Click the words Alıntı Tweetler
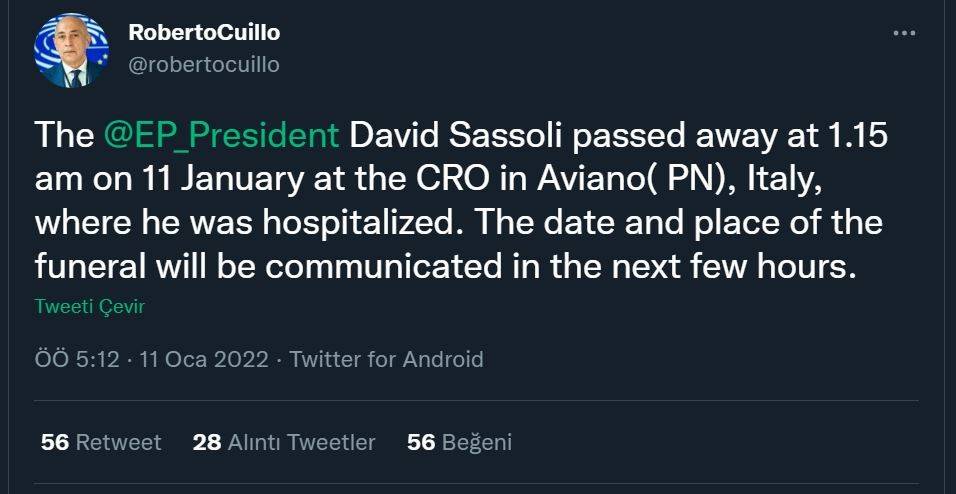 tap(301, 442)
